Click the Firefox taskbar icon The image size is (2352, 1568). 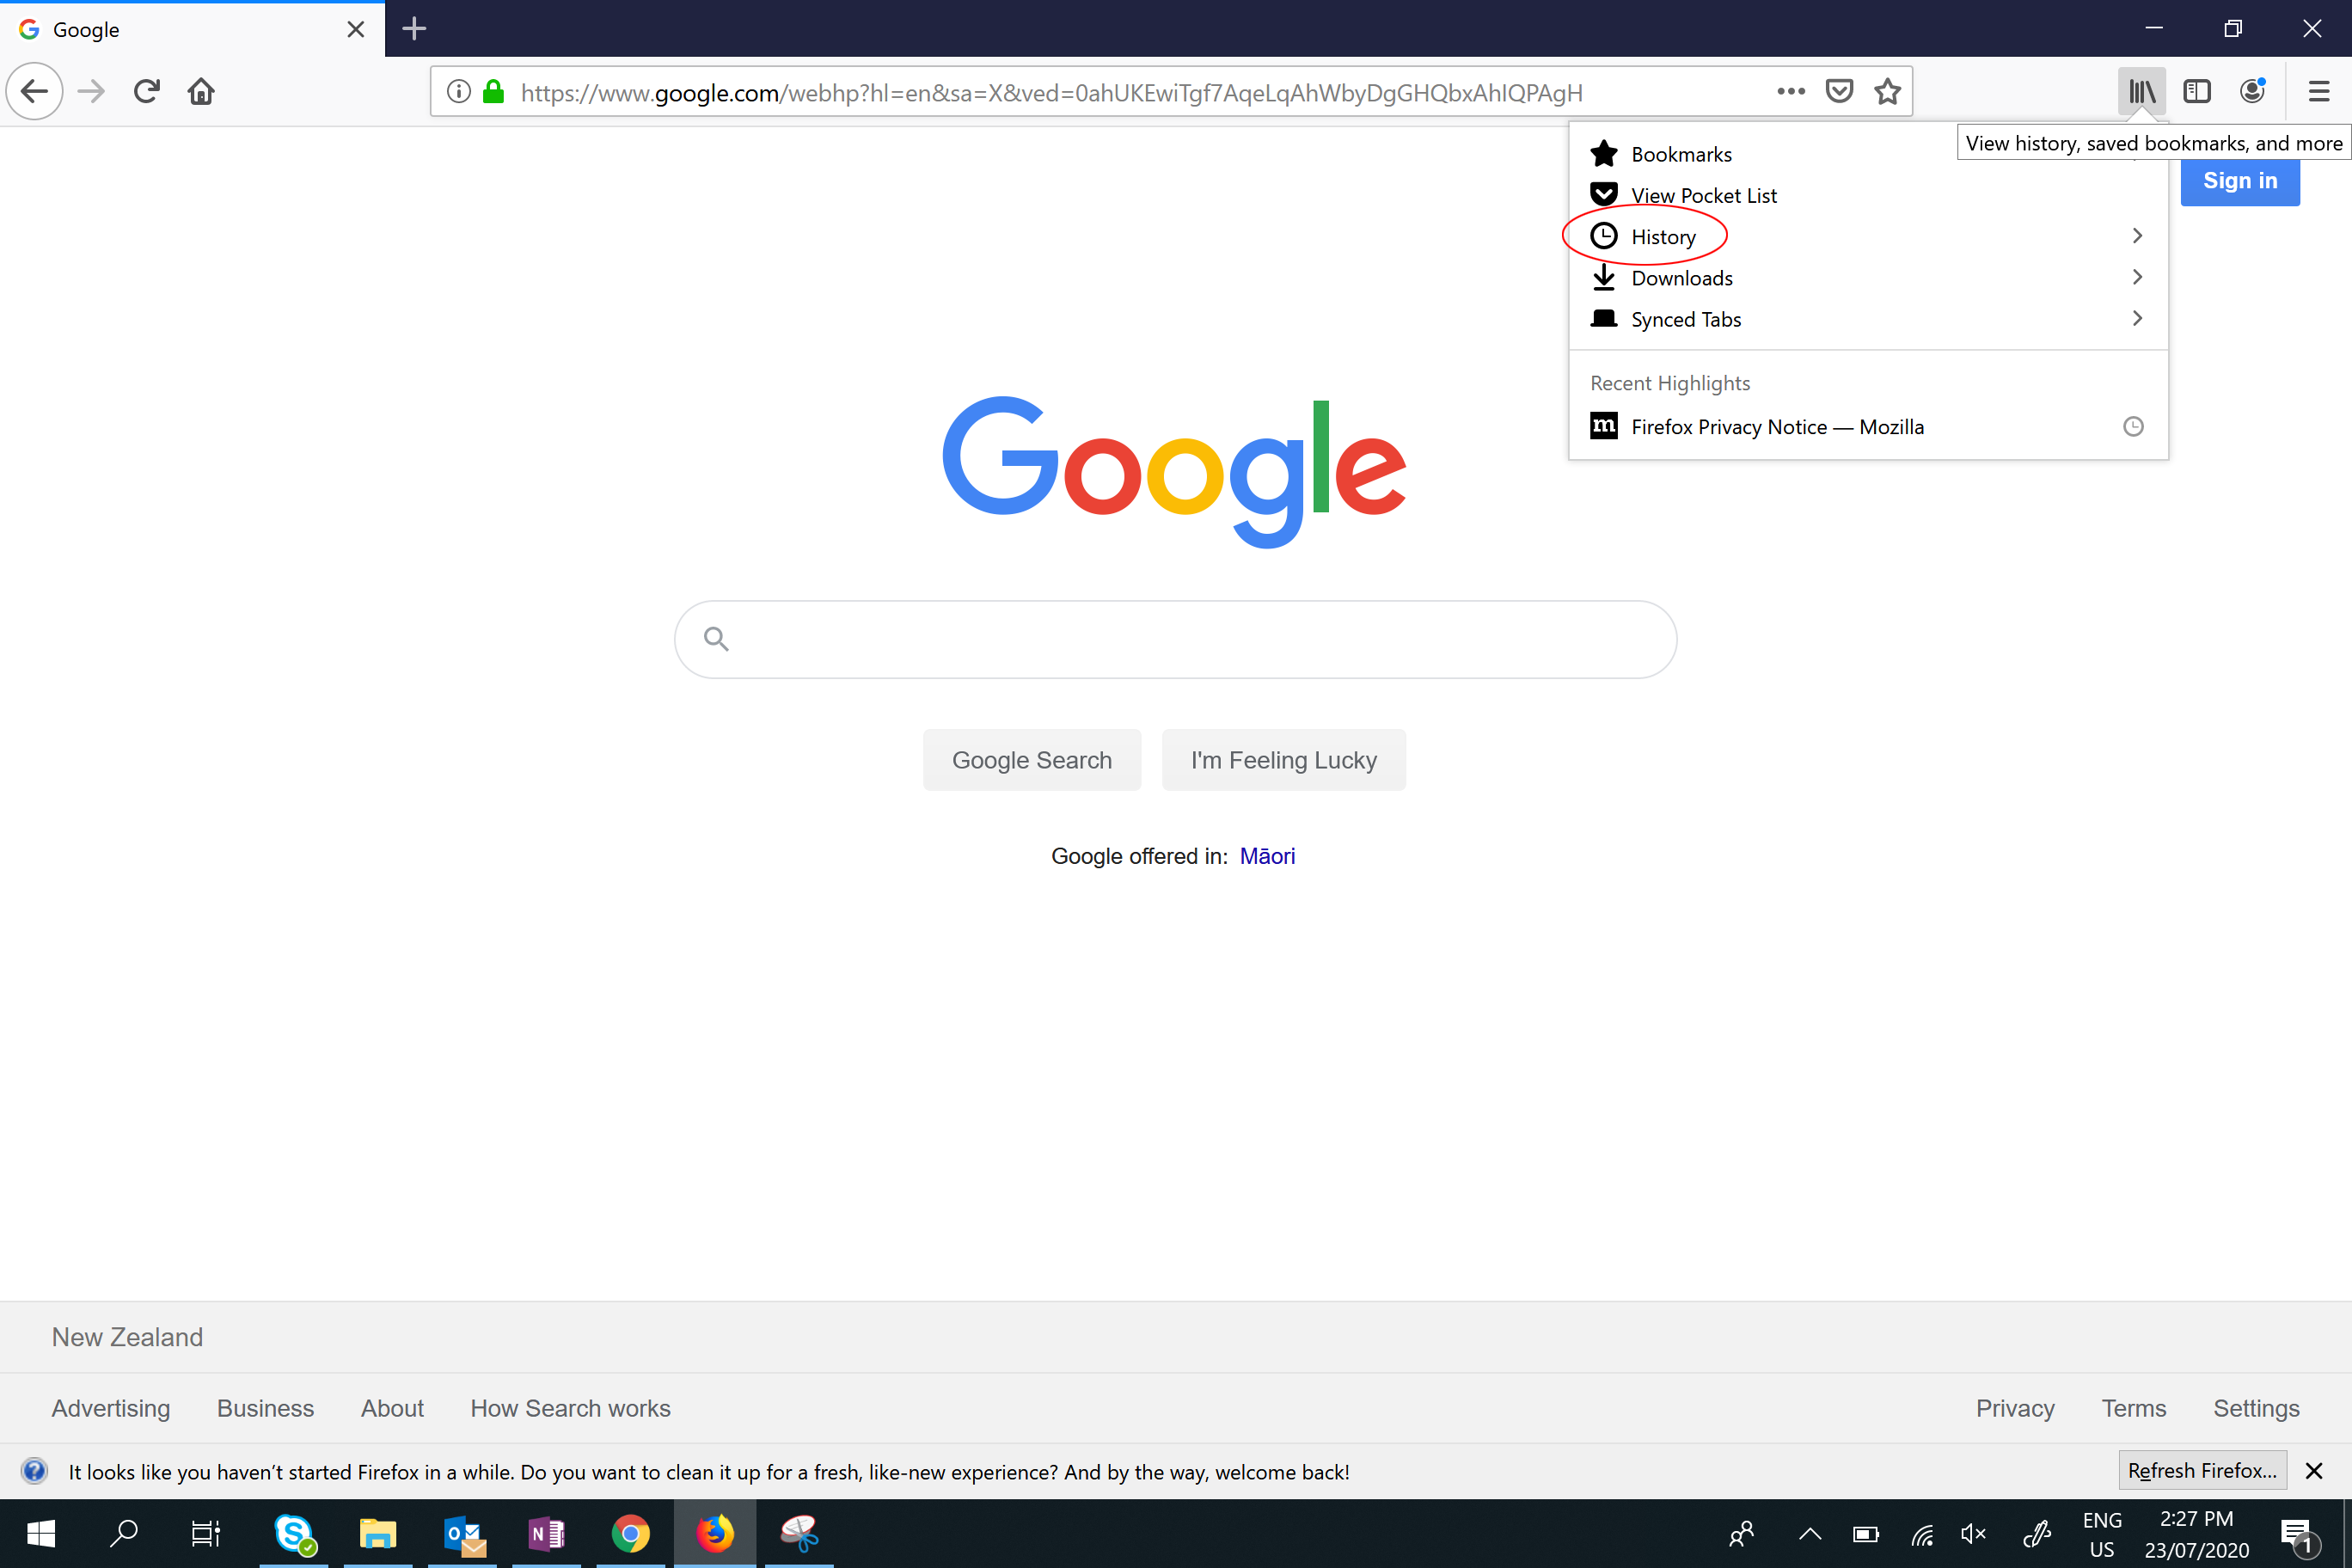pyautogui.click(x=714, y=1533)
